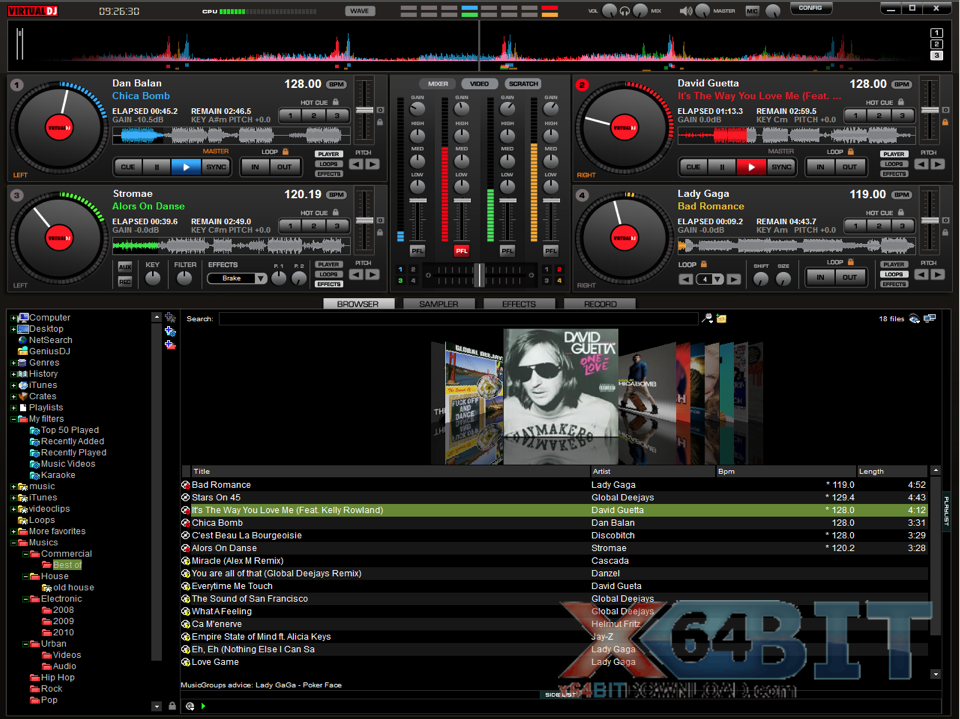This screenshot has width=960, height=719.
Task: Open the effect dropdown showing Brake
Action: coord(261,279)
